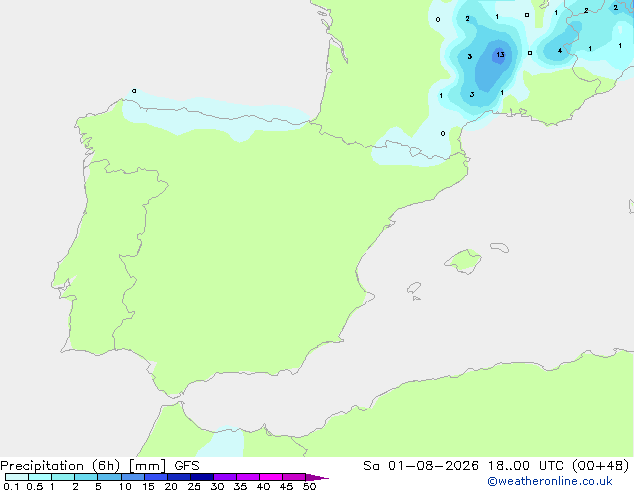This screenshot has width=634, height=490.
Task: Click the '18..00 UTC' time text
Action: click(527, 466)
